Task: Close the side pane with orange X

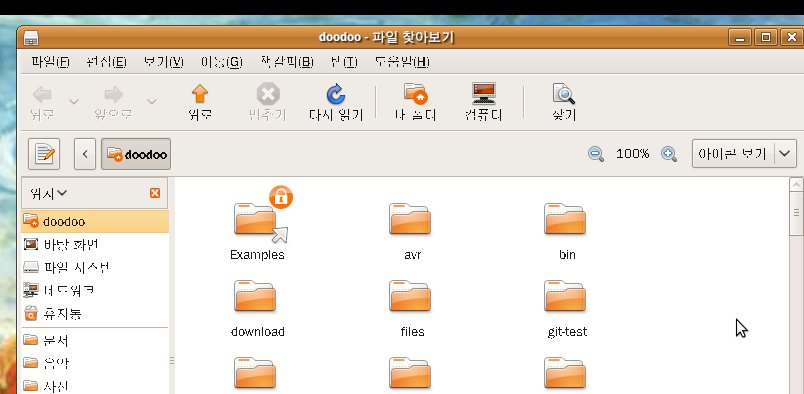Action: point(155,193)
